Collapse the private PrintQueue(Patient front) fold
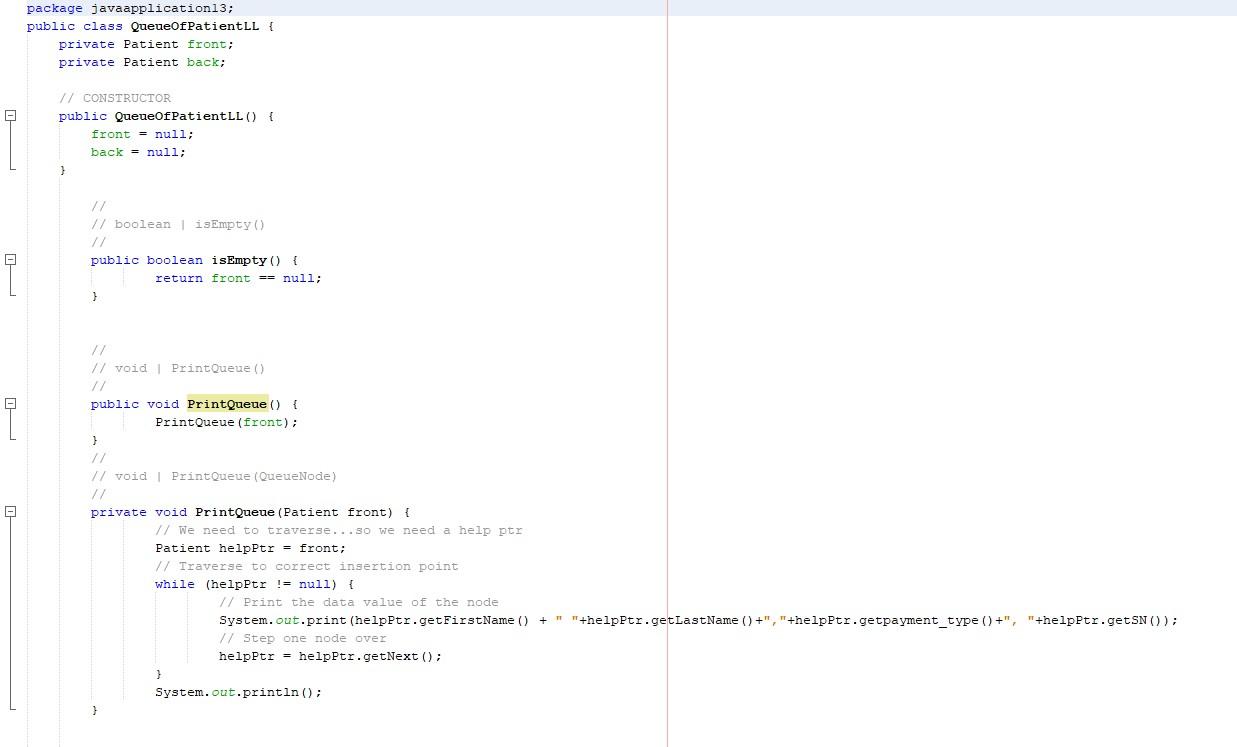 pos(10,511)
